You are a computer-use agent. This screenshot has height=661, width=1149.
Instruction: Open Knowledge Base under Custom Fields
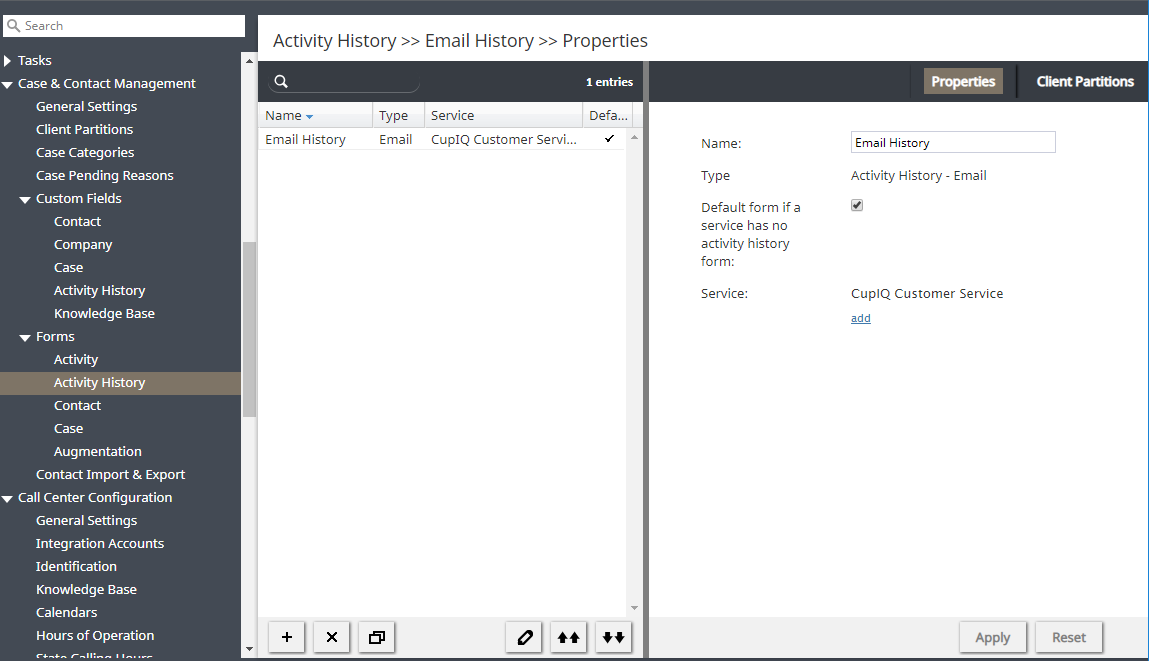coord(104,314)
